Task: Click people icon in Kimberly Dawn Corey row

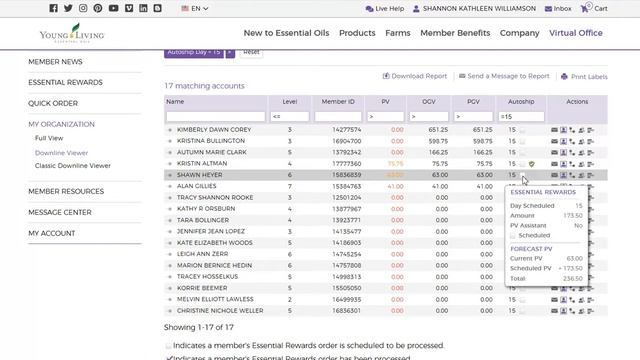Action: tap(581, 130)
